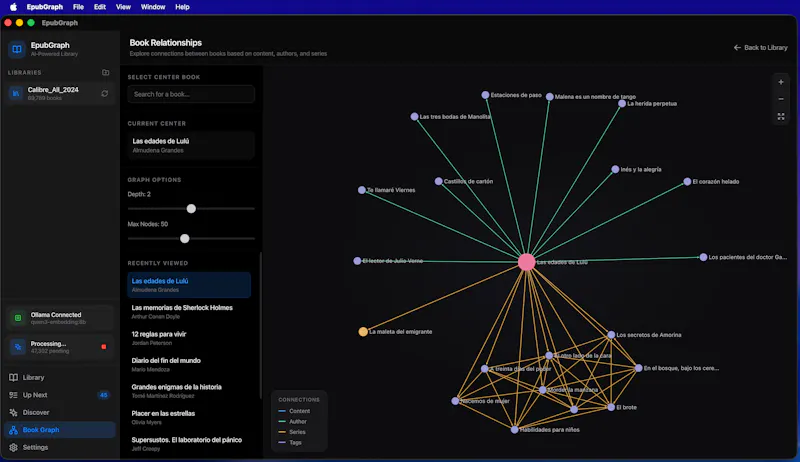Select Los pacientes del doctor Ga... node
The width and height of the screenshot is (800, 462).
click(x=703, y=257)
